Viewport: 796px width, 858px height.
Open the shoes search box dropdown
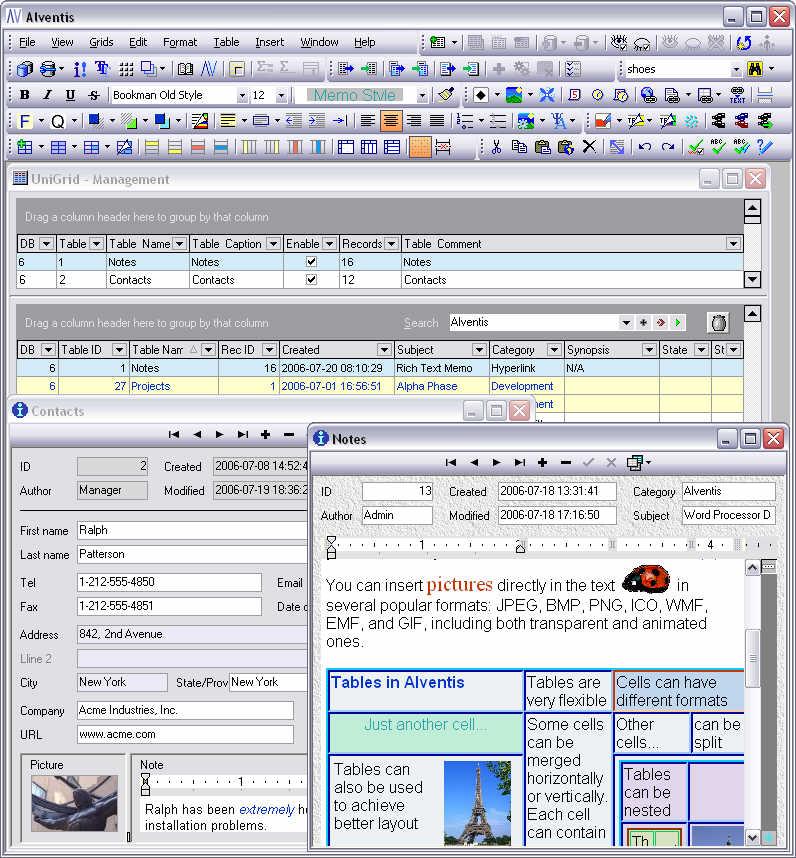click(736, 69)
